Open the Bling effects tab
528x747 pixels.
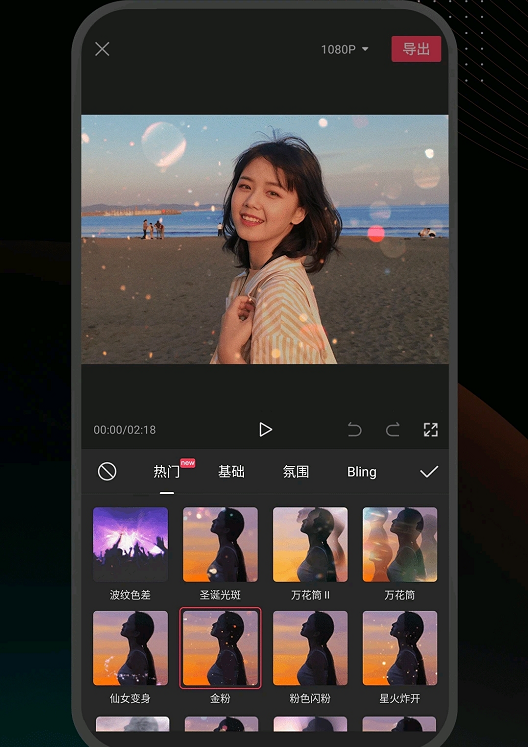362,472
